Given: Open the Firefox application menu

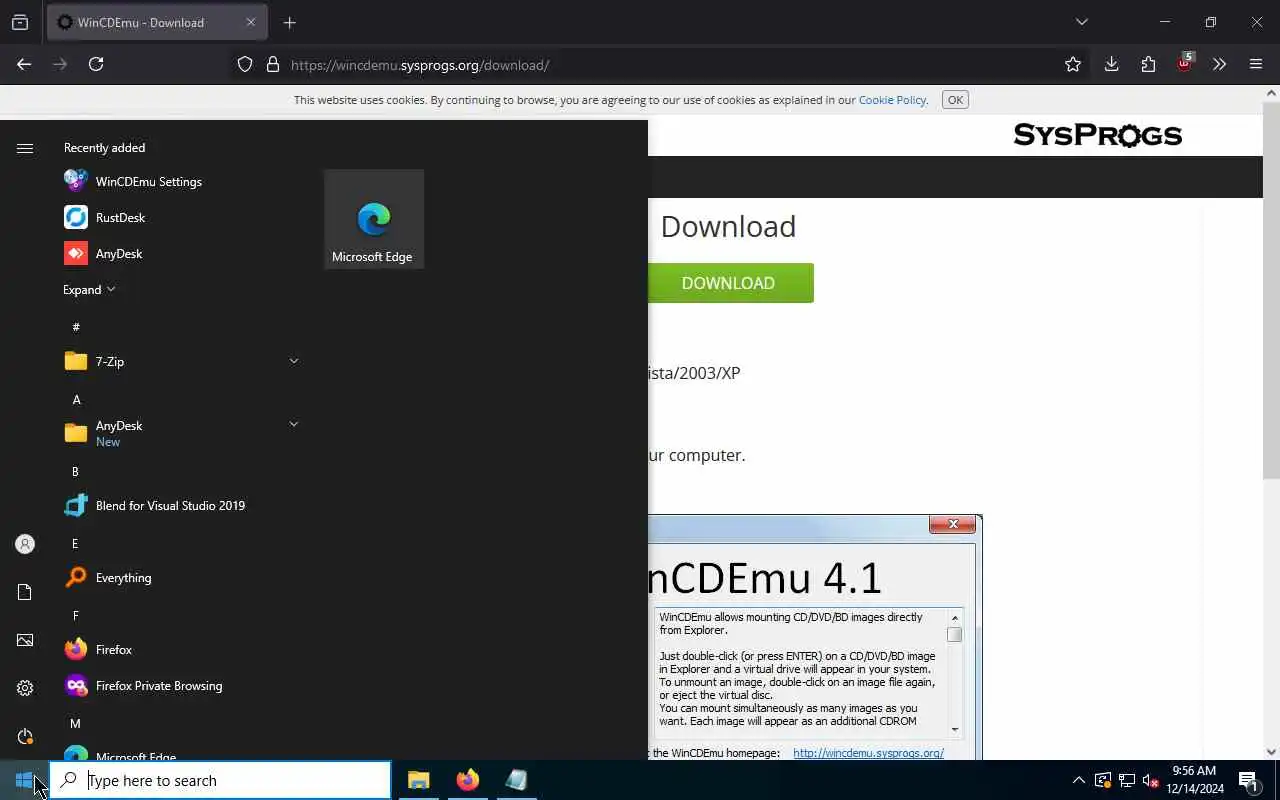Looking at the screenshot, I should point(1256,64).
